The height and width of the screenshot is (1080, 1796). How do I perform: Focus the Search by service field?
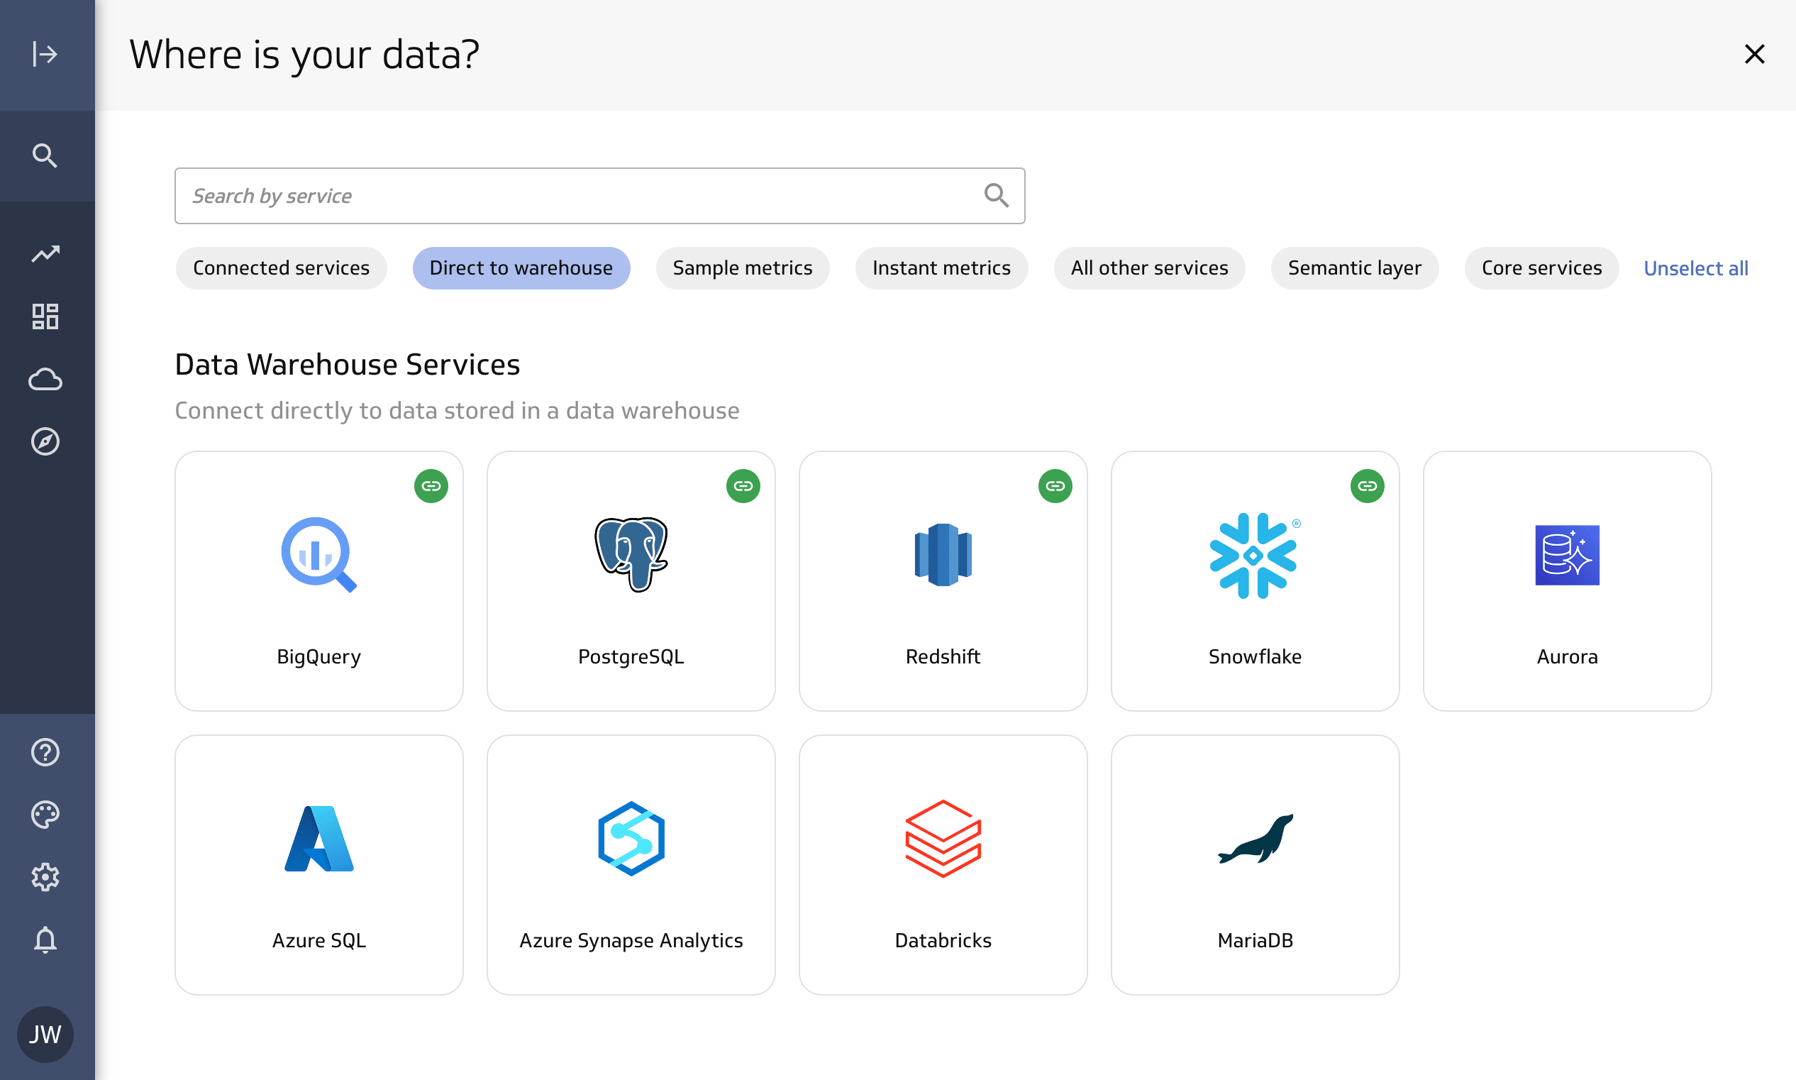click(600, 196)
